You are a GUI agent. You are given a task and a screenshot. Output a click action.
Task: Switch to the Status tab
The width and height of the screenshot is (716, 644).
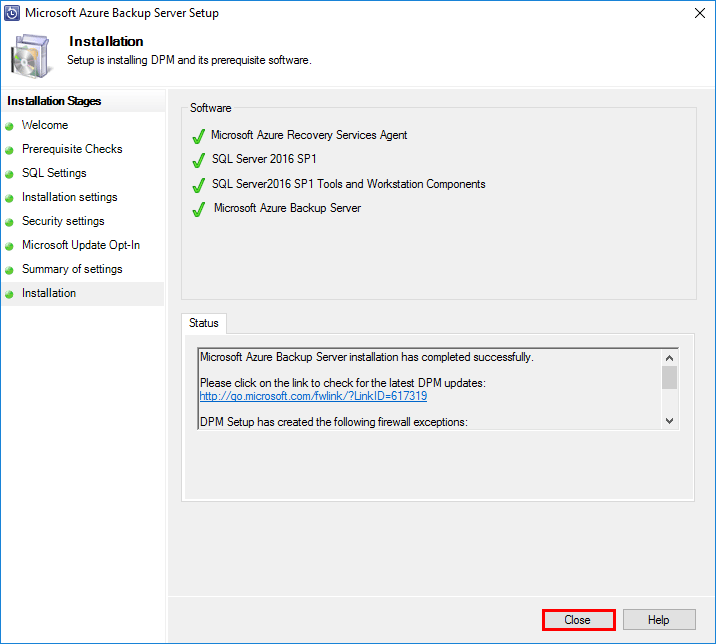204,323
